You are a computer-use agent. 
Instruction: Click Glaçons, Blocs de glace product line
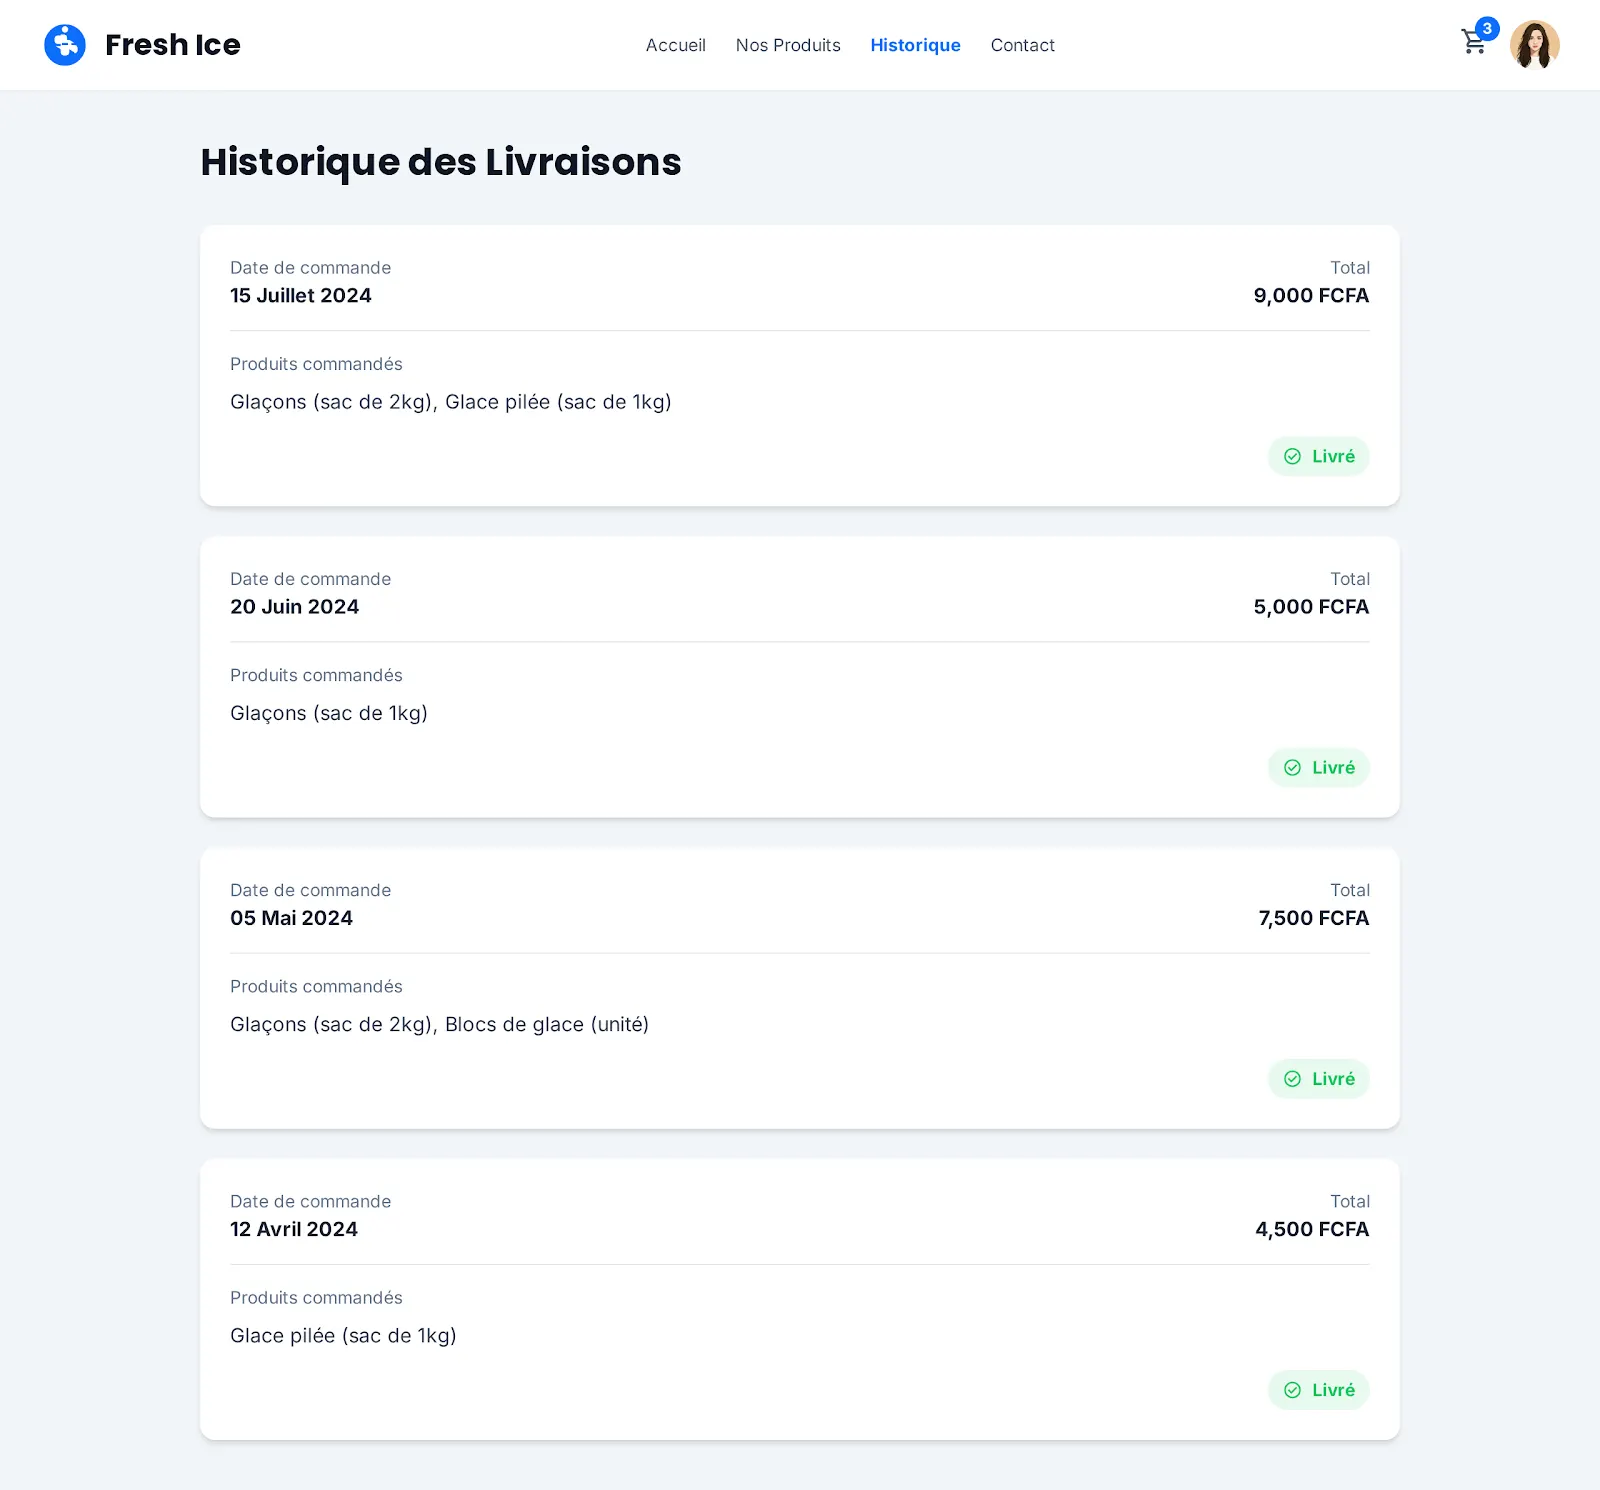click(x=439, y=1024)
